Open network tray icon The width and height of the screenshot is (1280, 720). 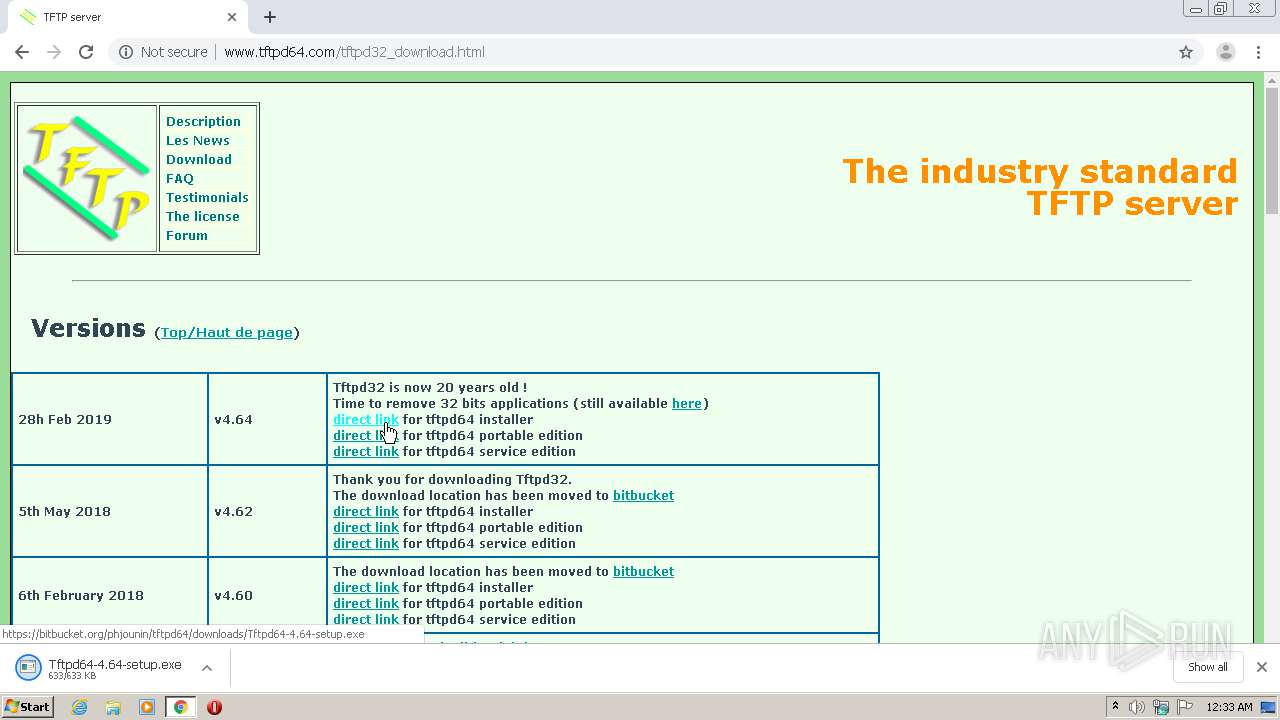click(1161, 707)
